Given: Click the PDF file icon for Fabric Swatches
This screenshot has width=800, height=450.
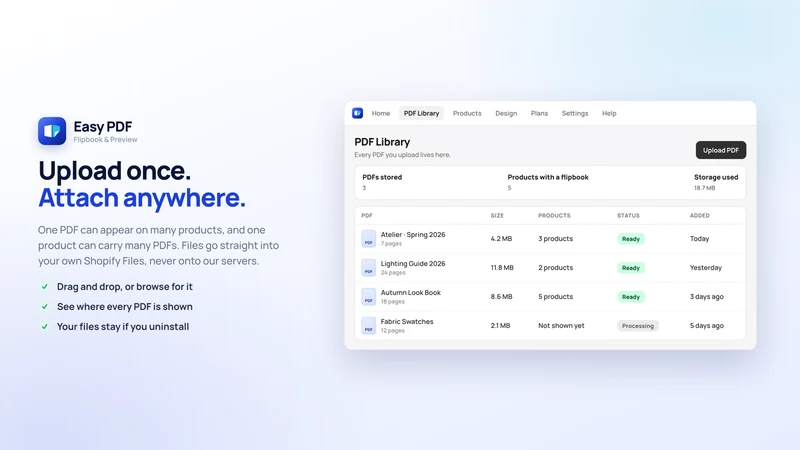Looking at the screenshot, I should [x=368, y=326].
